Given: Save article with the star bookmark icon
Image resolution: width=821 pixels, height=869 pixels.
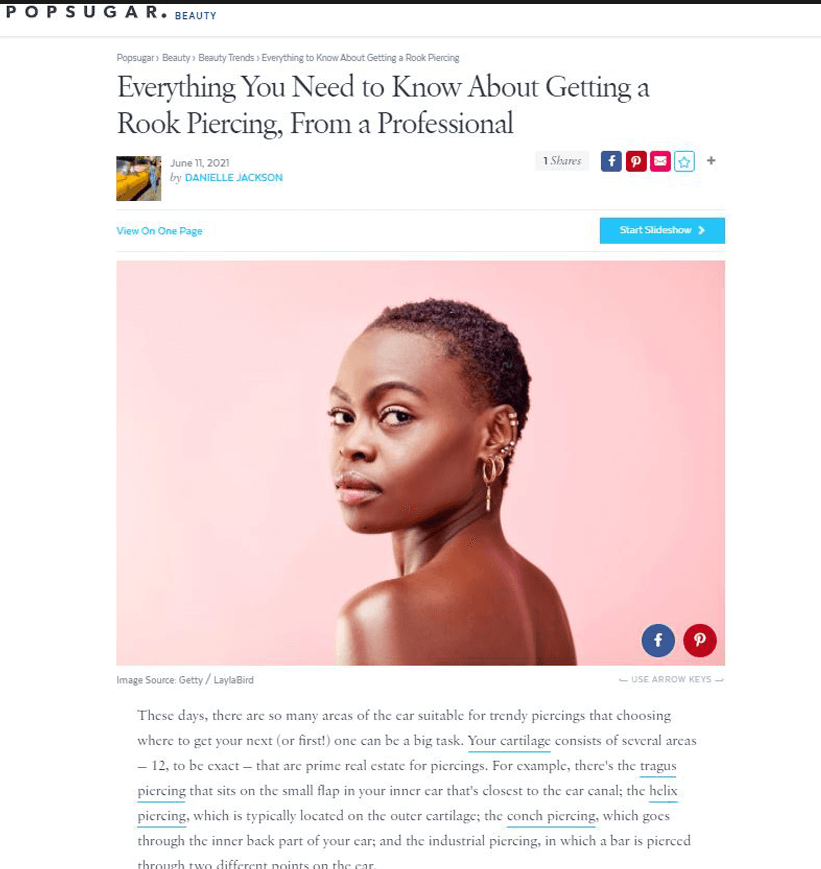Looking at the screenshot, I should pos(685,161).
